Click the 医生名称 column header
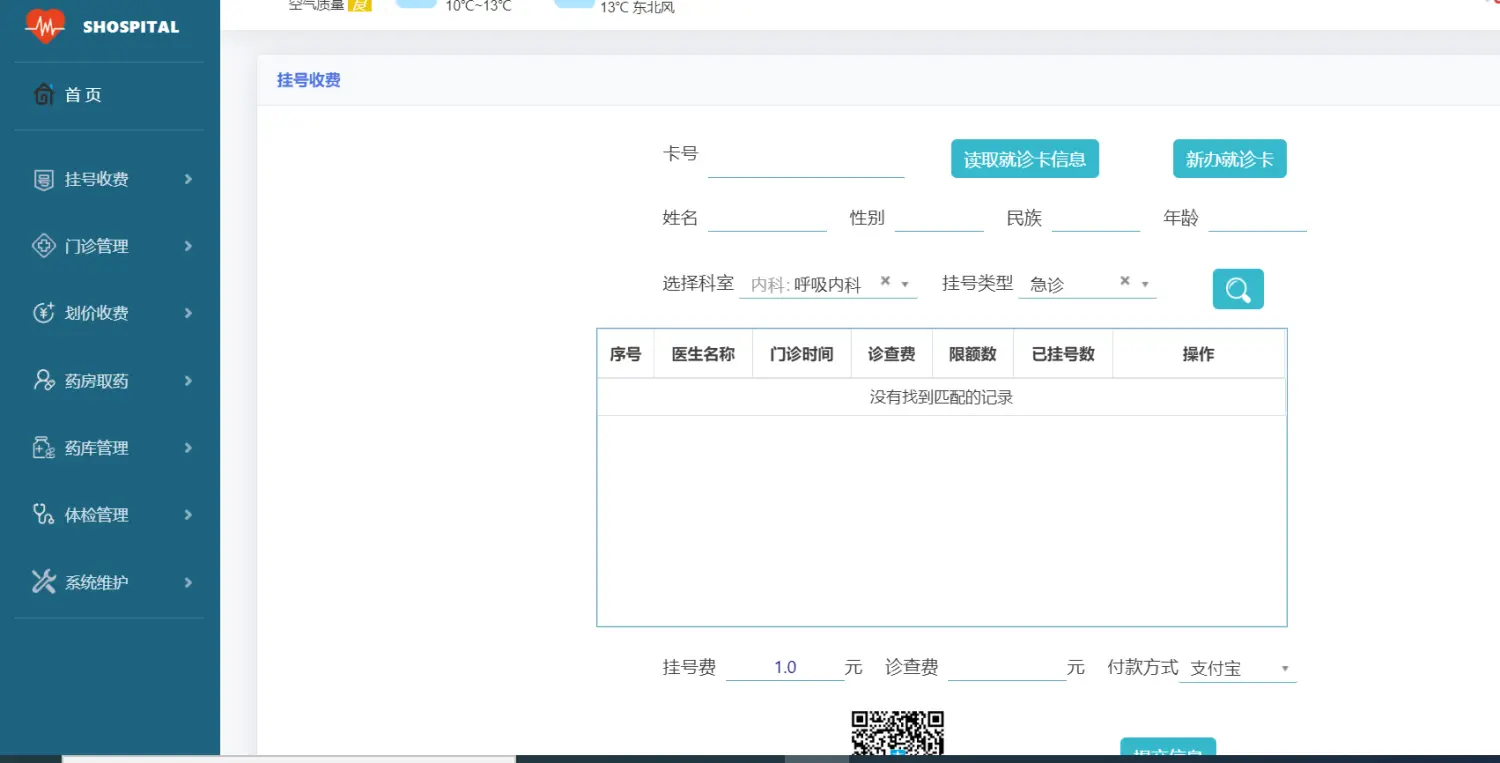1500x763 pixels. pyautogui.click(x=703, y=354)
